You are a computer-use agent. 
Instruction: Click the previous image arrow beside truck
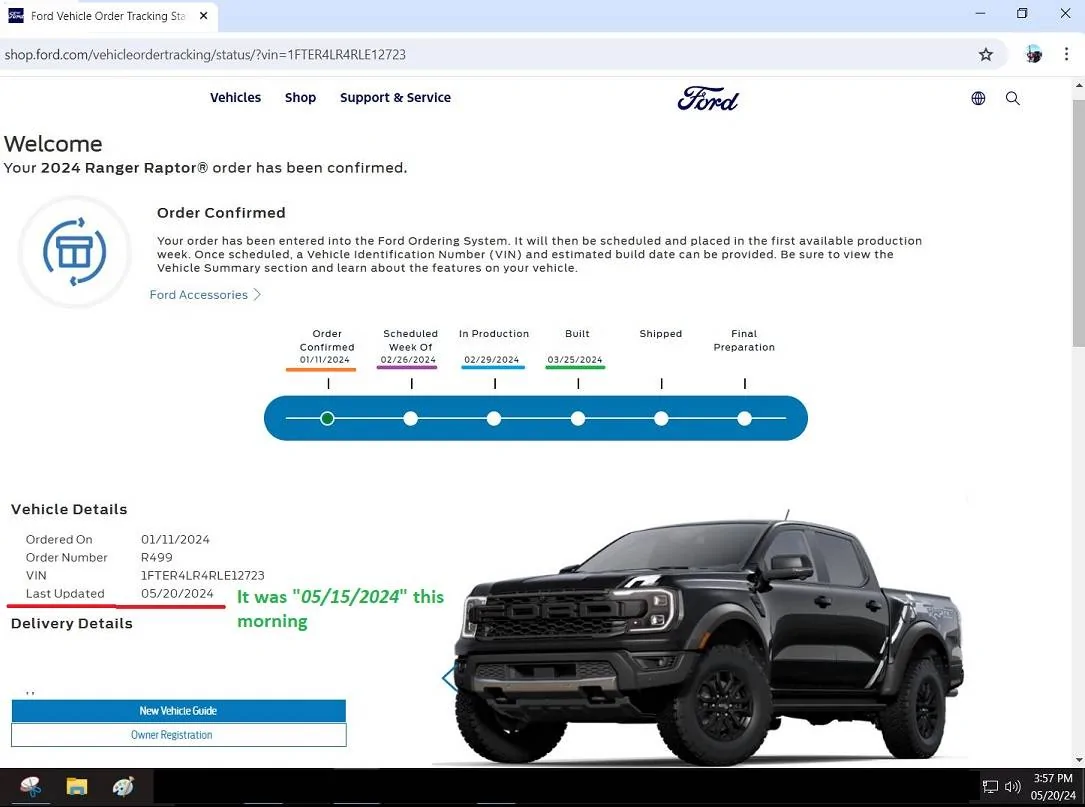coord(450,678)
